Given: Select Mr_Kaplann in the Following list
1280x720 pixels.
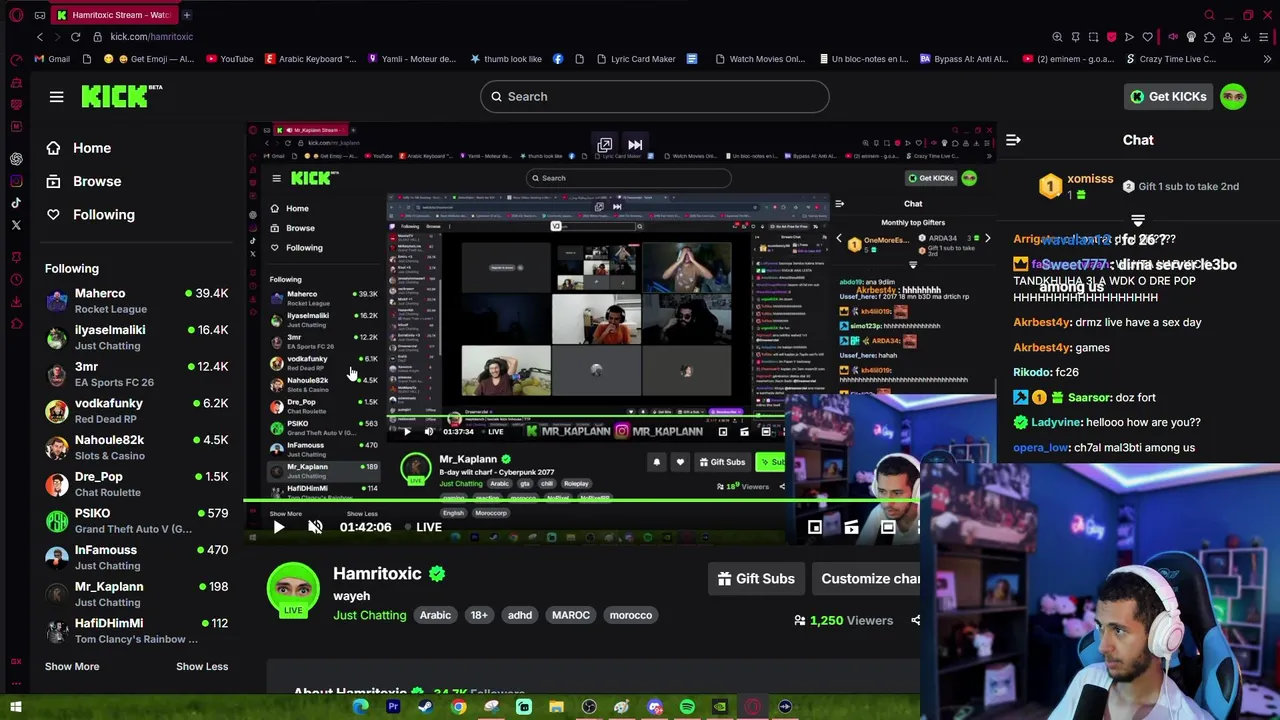Looking at the screenshot, I should click(x=137, y=594).
